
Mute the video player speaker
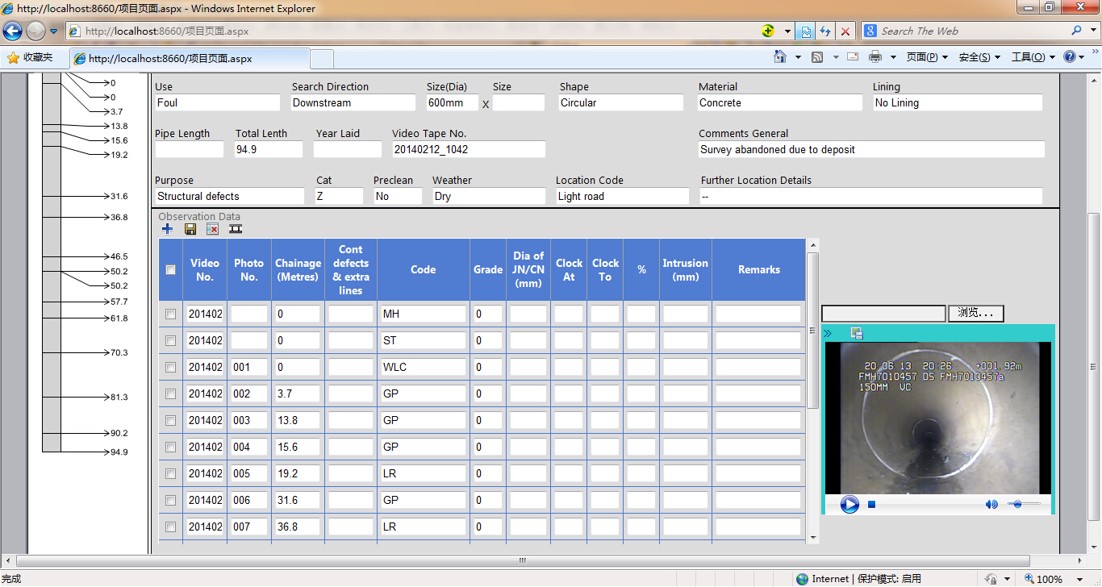tap(991, 505)
